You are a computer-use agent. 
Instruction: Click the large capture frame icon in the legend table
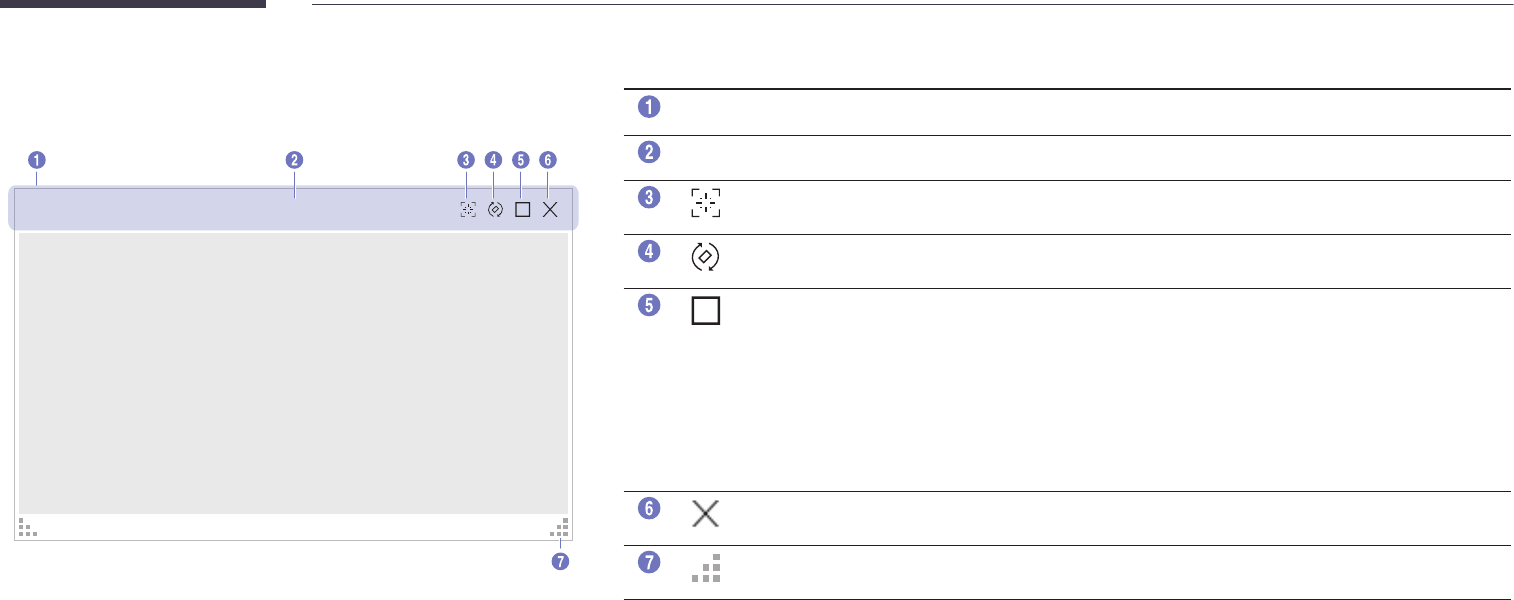point(705,203)
